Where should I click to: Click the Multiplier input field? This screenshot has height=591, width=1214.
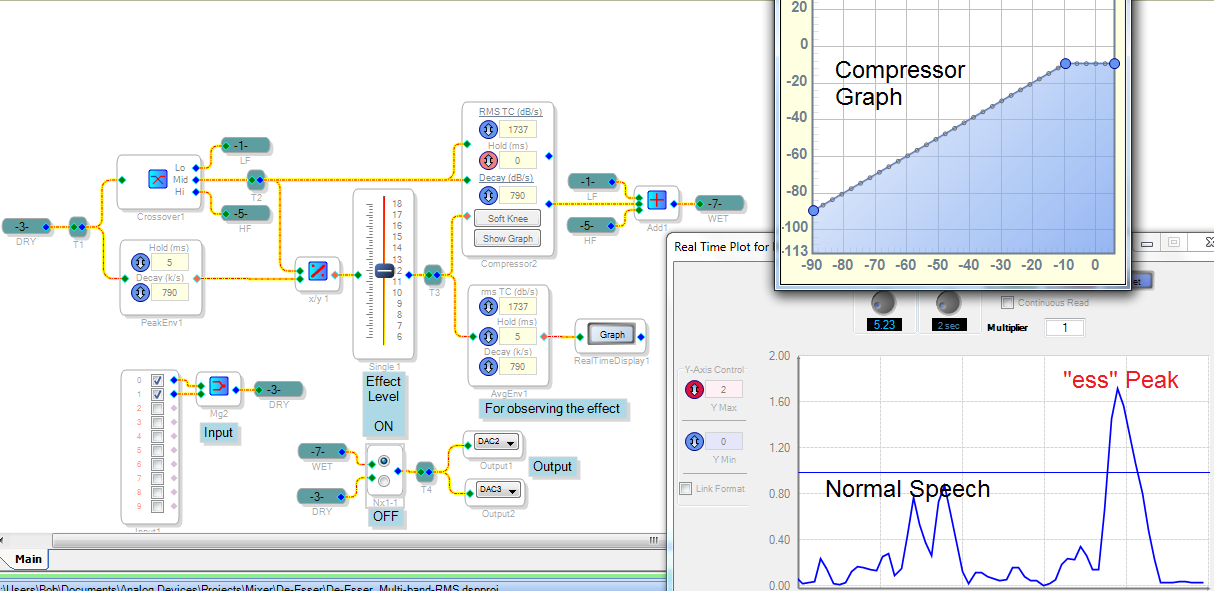(x=1065, y=328)
